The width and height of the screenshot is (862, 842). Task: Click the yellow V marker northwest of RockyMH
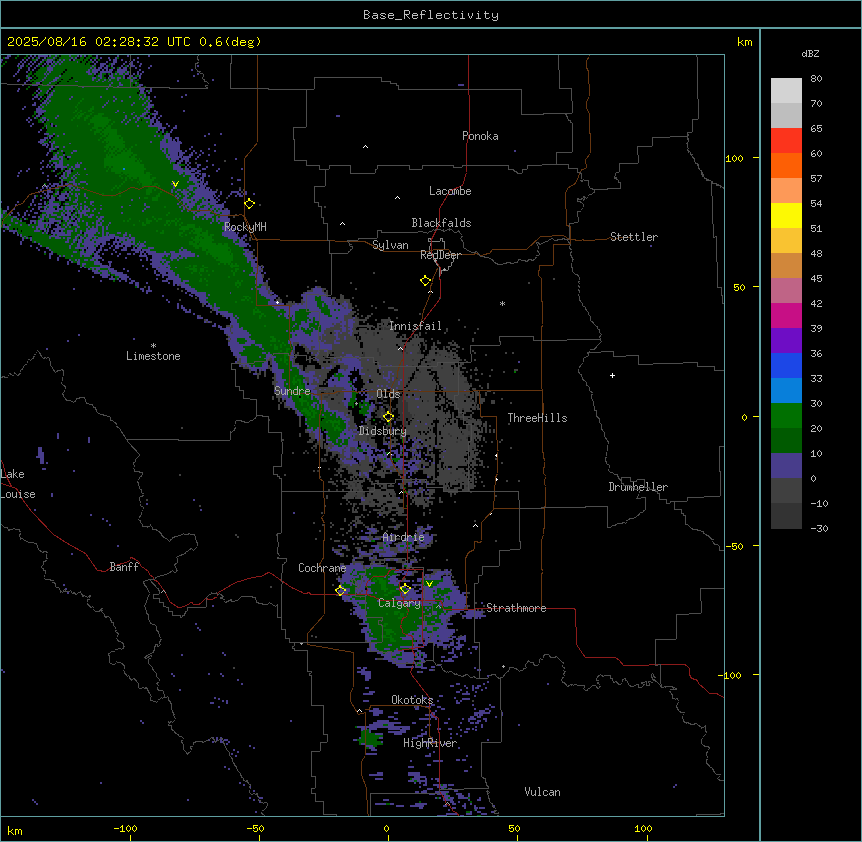click(x=175, y=184)
